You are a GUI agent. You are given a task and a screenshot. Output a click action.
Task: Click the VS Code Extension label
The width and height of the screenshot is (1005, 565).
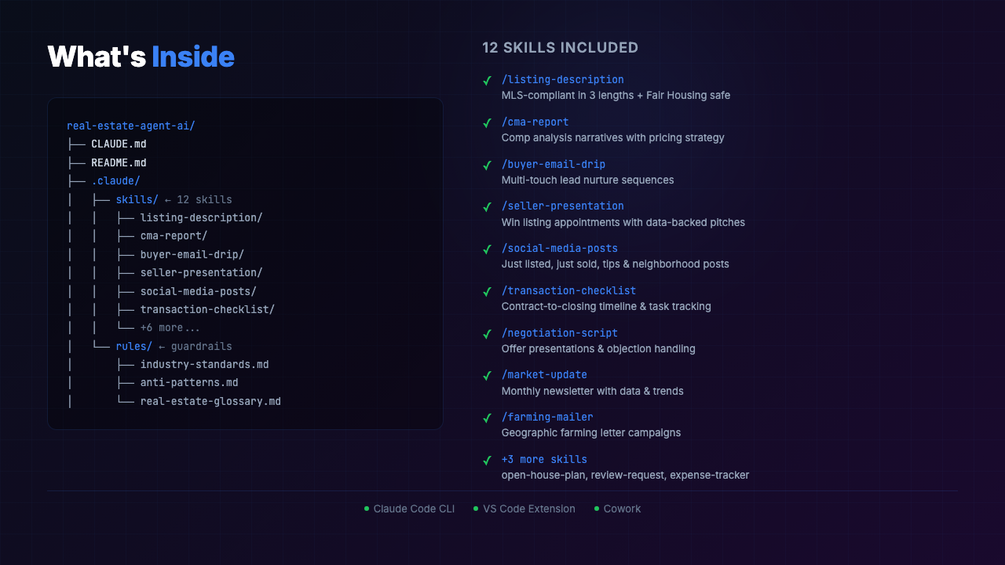pyautogui.click(x=529, y=509)
